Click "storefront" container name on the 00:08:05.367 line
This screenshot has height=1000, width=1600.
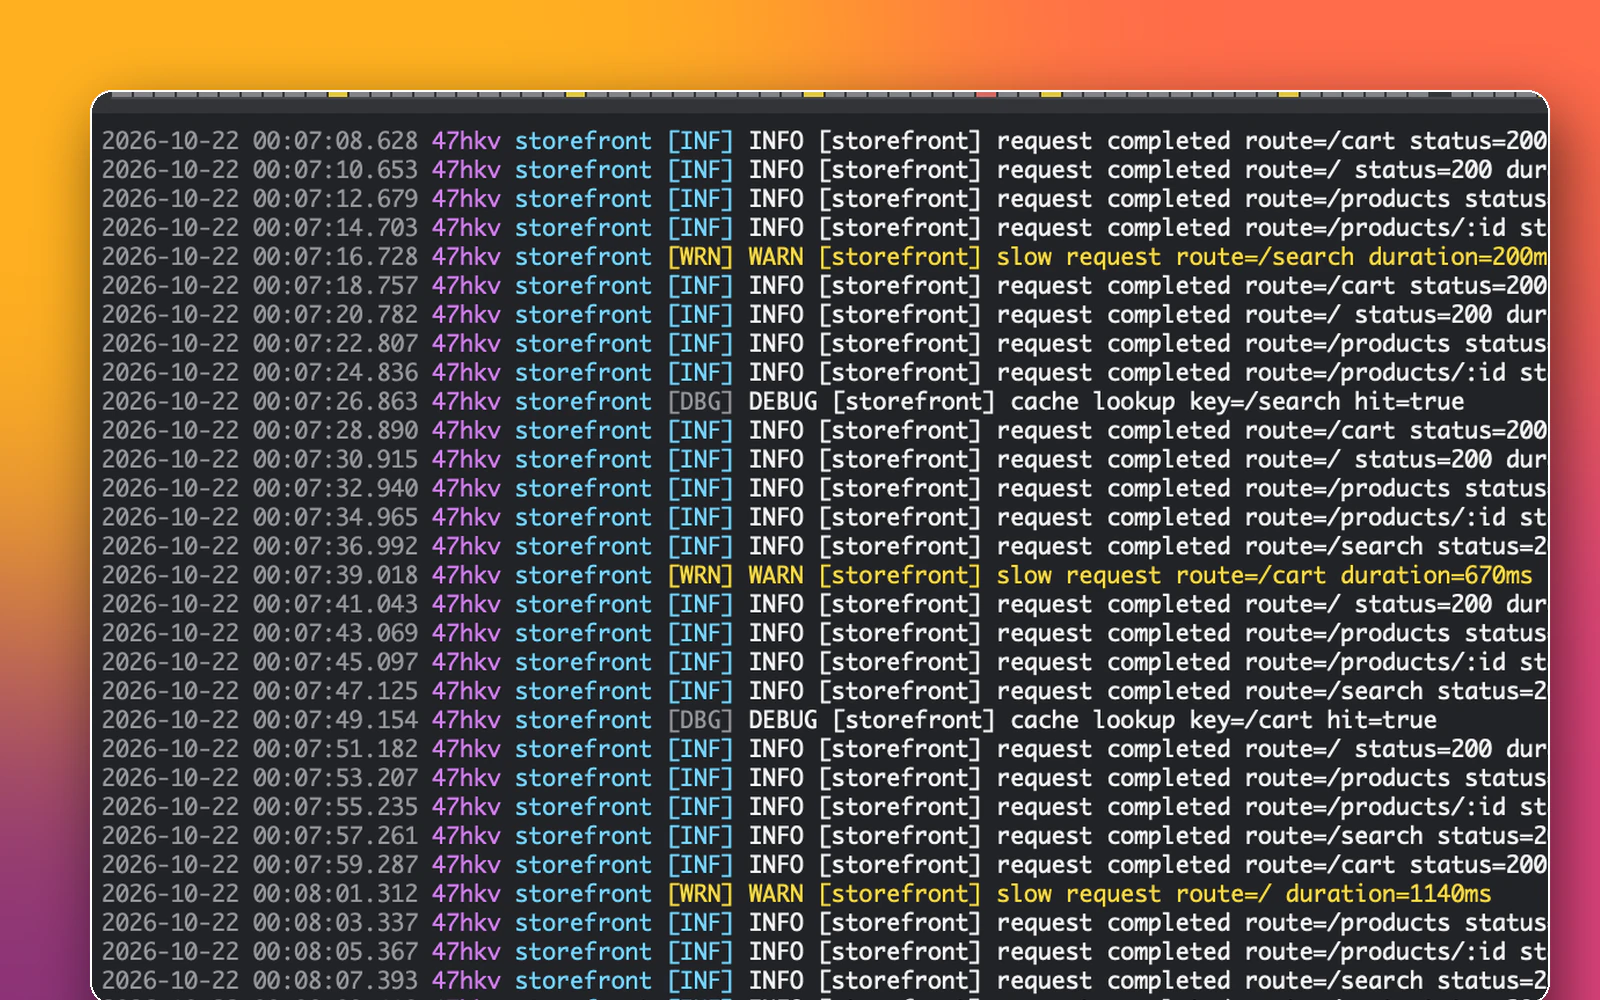[583, 952]
